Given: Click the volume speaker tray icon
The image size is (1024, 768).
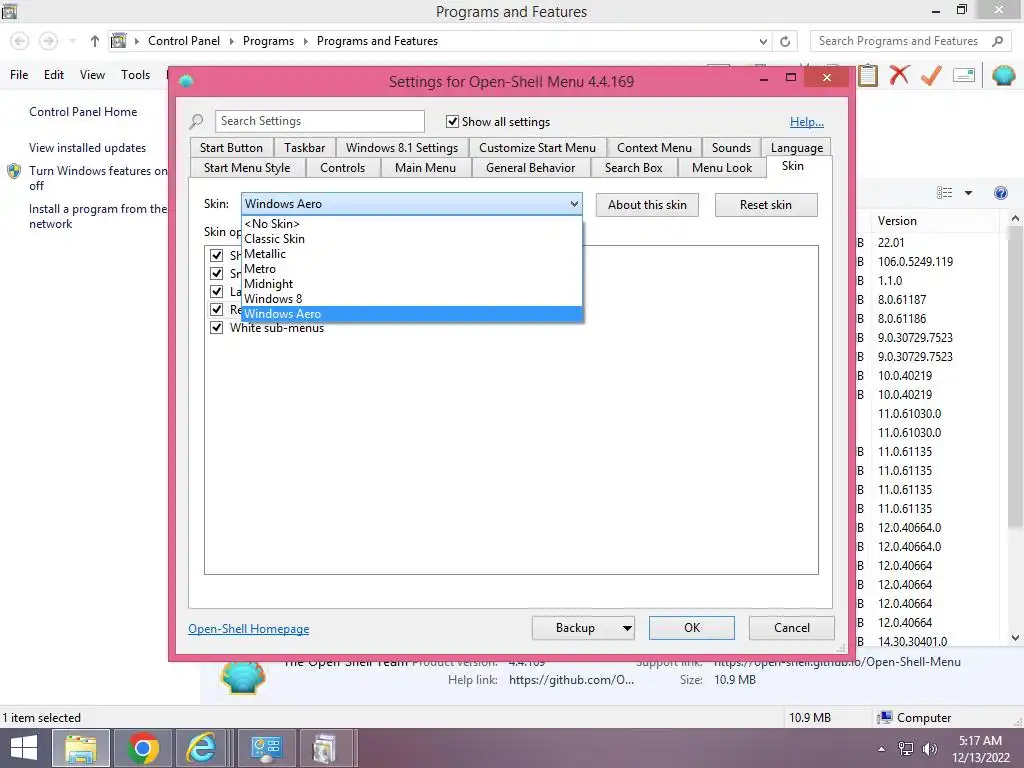Looking at the screenshot, I should pos(930,749).
